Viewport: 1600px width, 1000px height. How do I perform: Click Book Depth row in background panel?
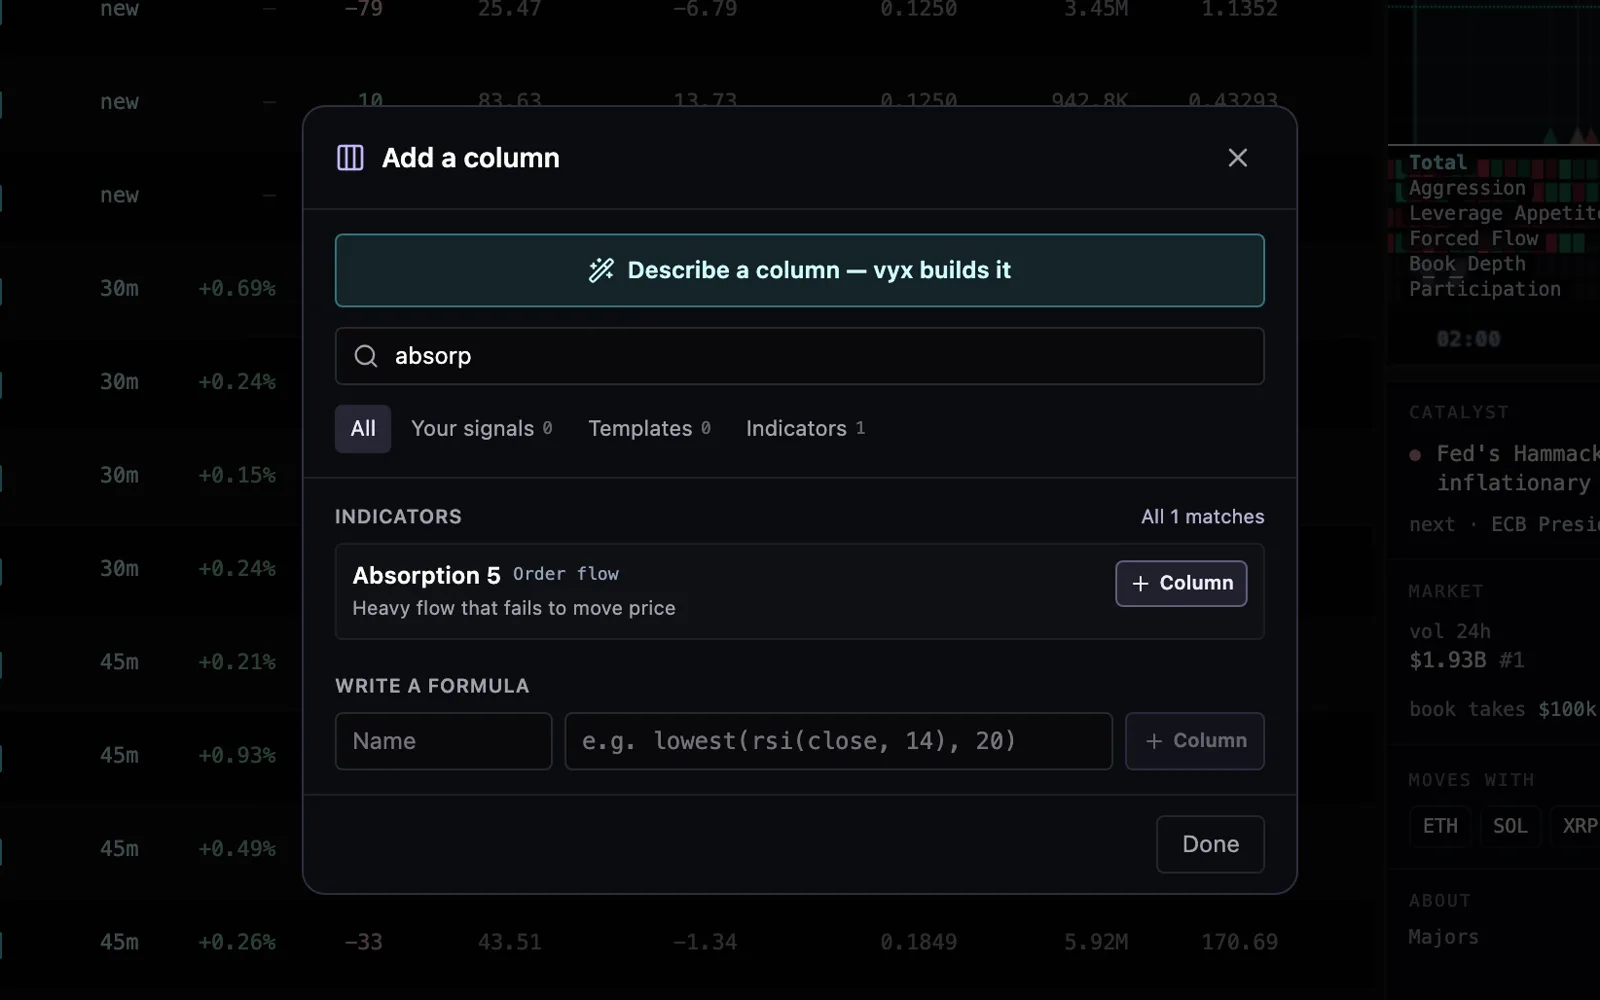[1467, 264]
